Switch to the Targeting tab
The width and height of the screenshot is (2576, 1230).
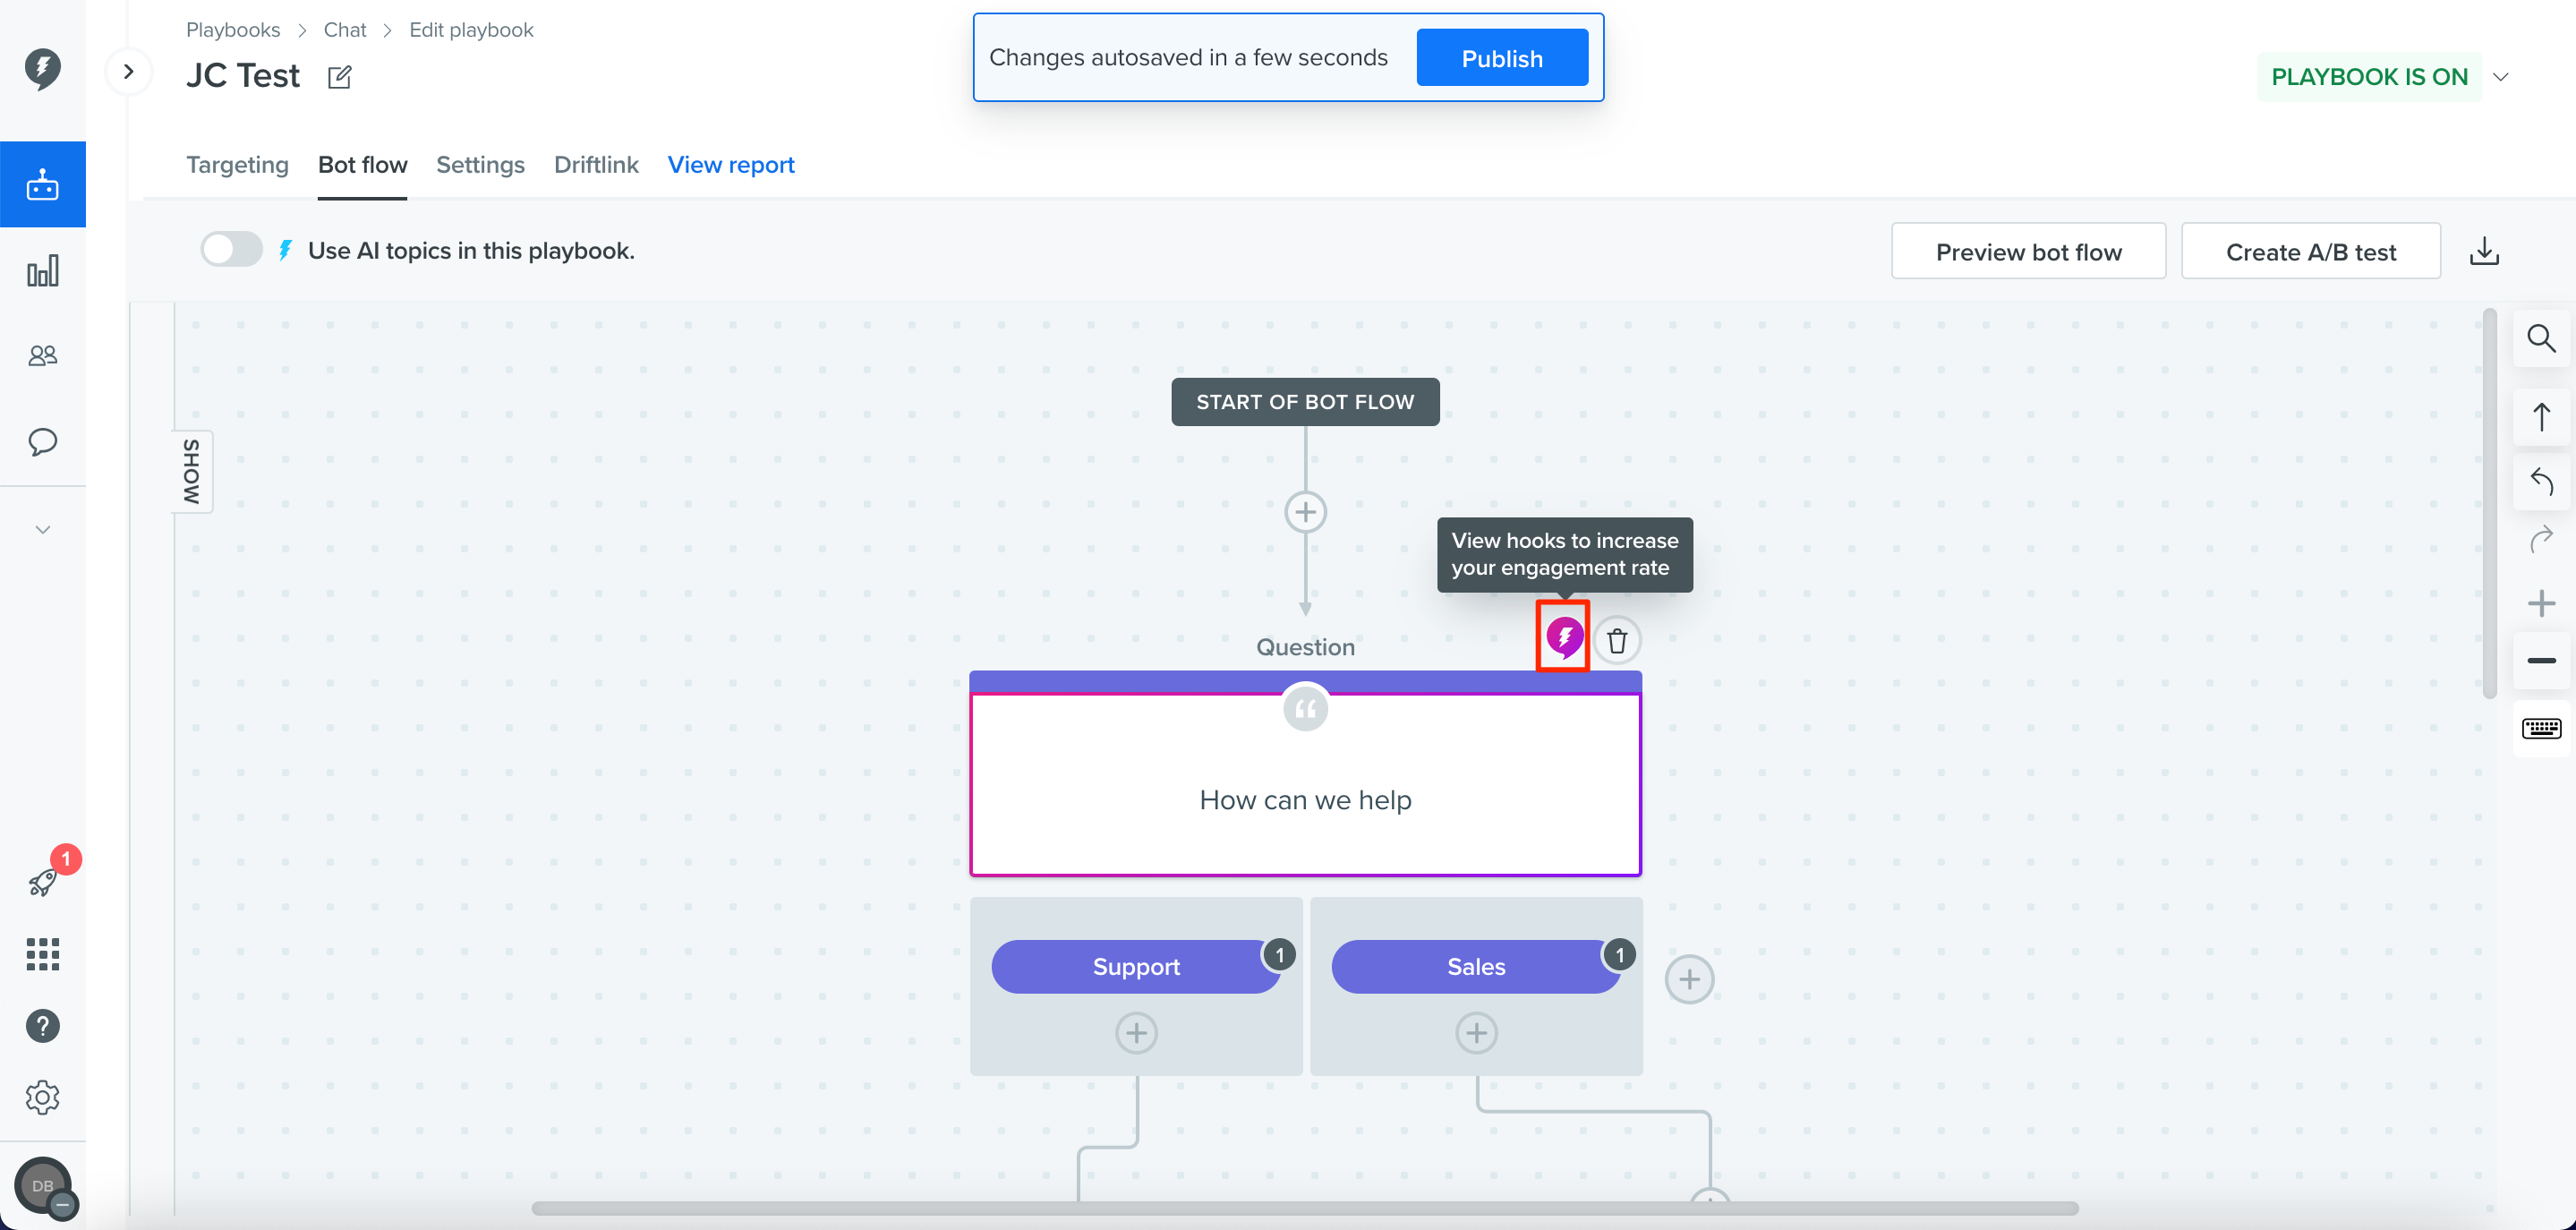[x=237, y=165]
